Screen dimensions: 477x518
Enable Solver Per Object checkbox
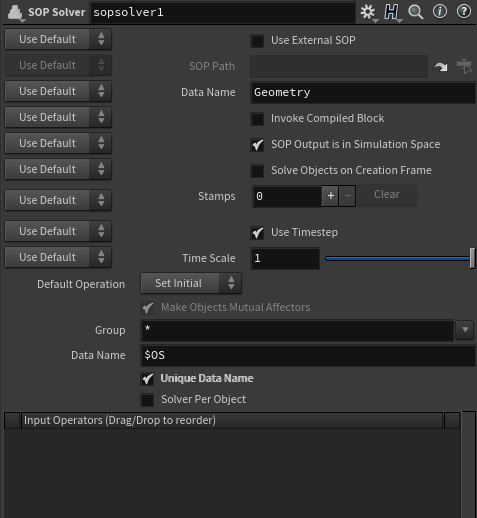pos(147,400)
